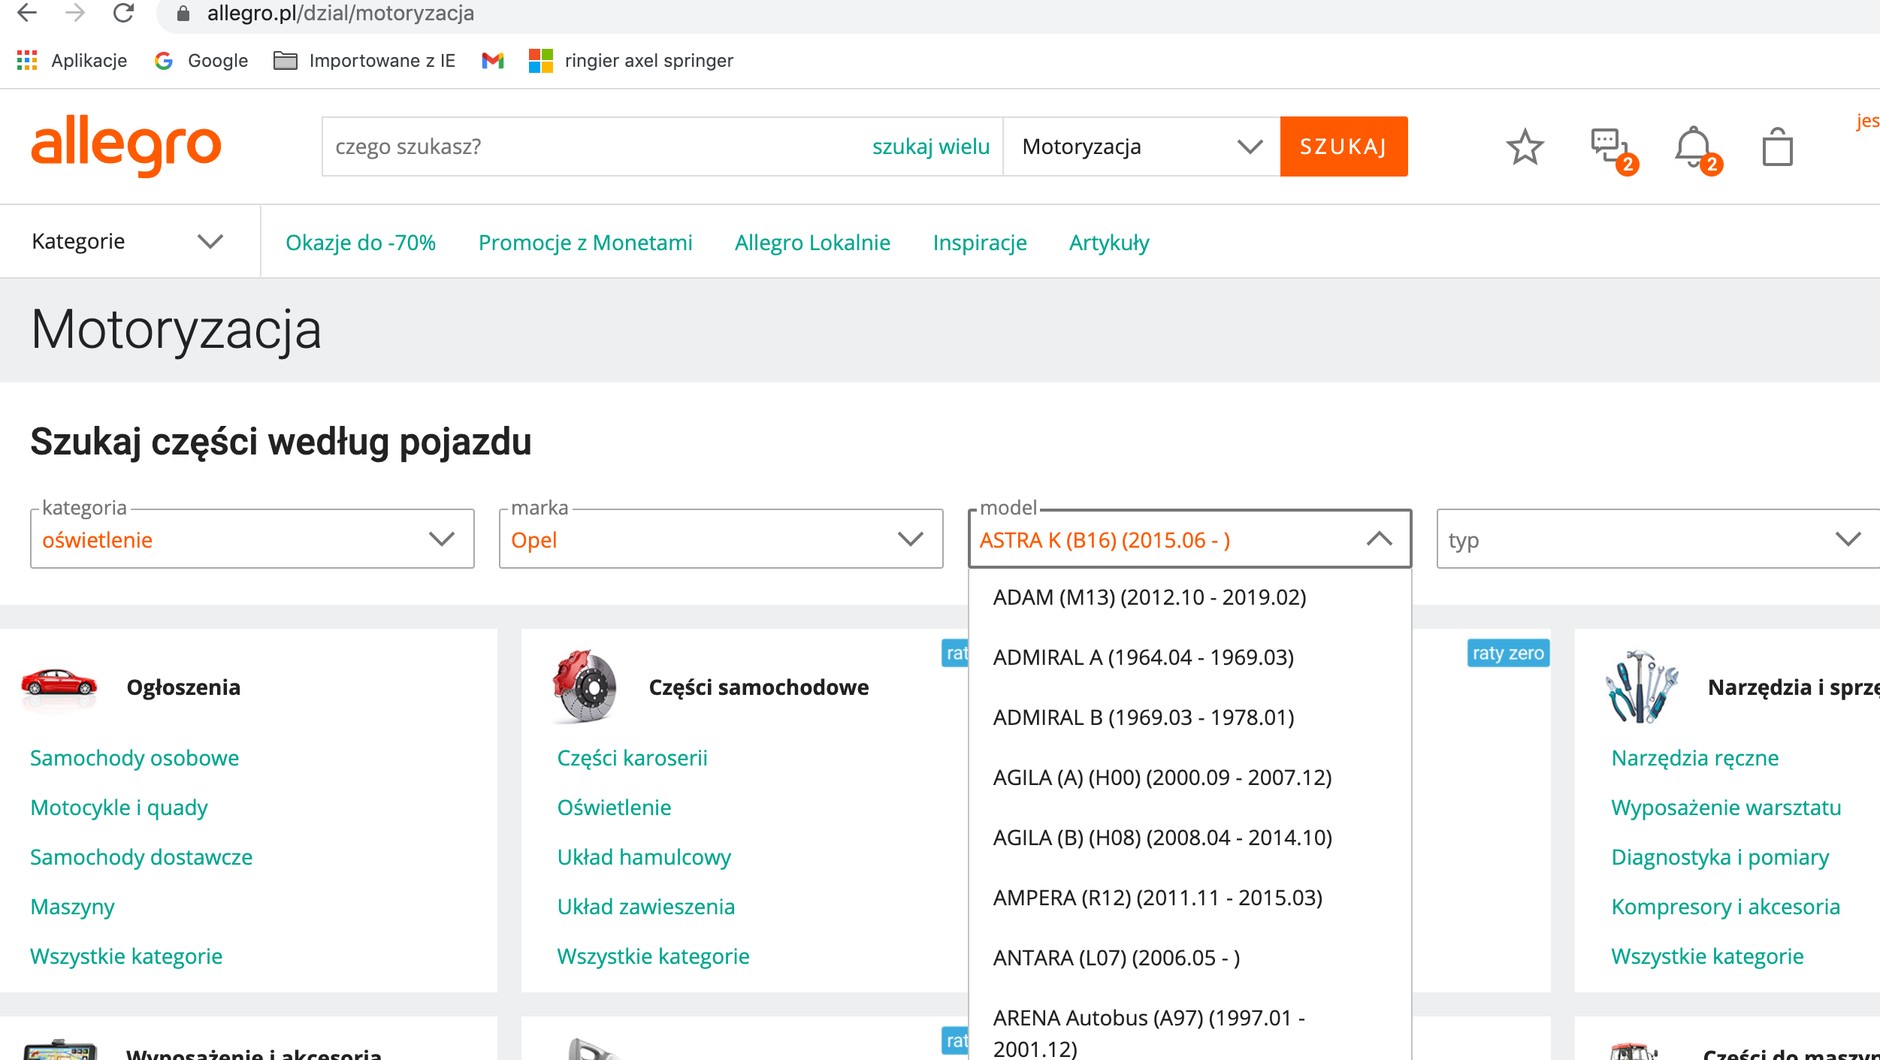
Task: Select ADMIRAL A (1964.04 - 1969.03) option
Action: [x=1190, y=658]
